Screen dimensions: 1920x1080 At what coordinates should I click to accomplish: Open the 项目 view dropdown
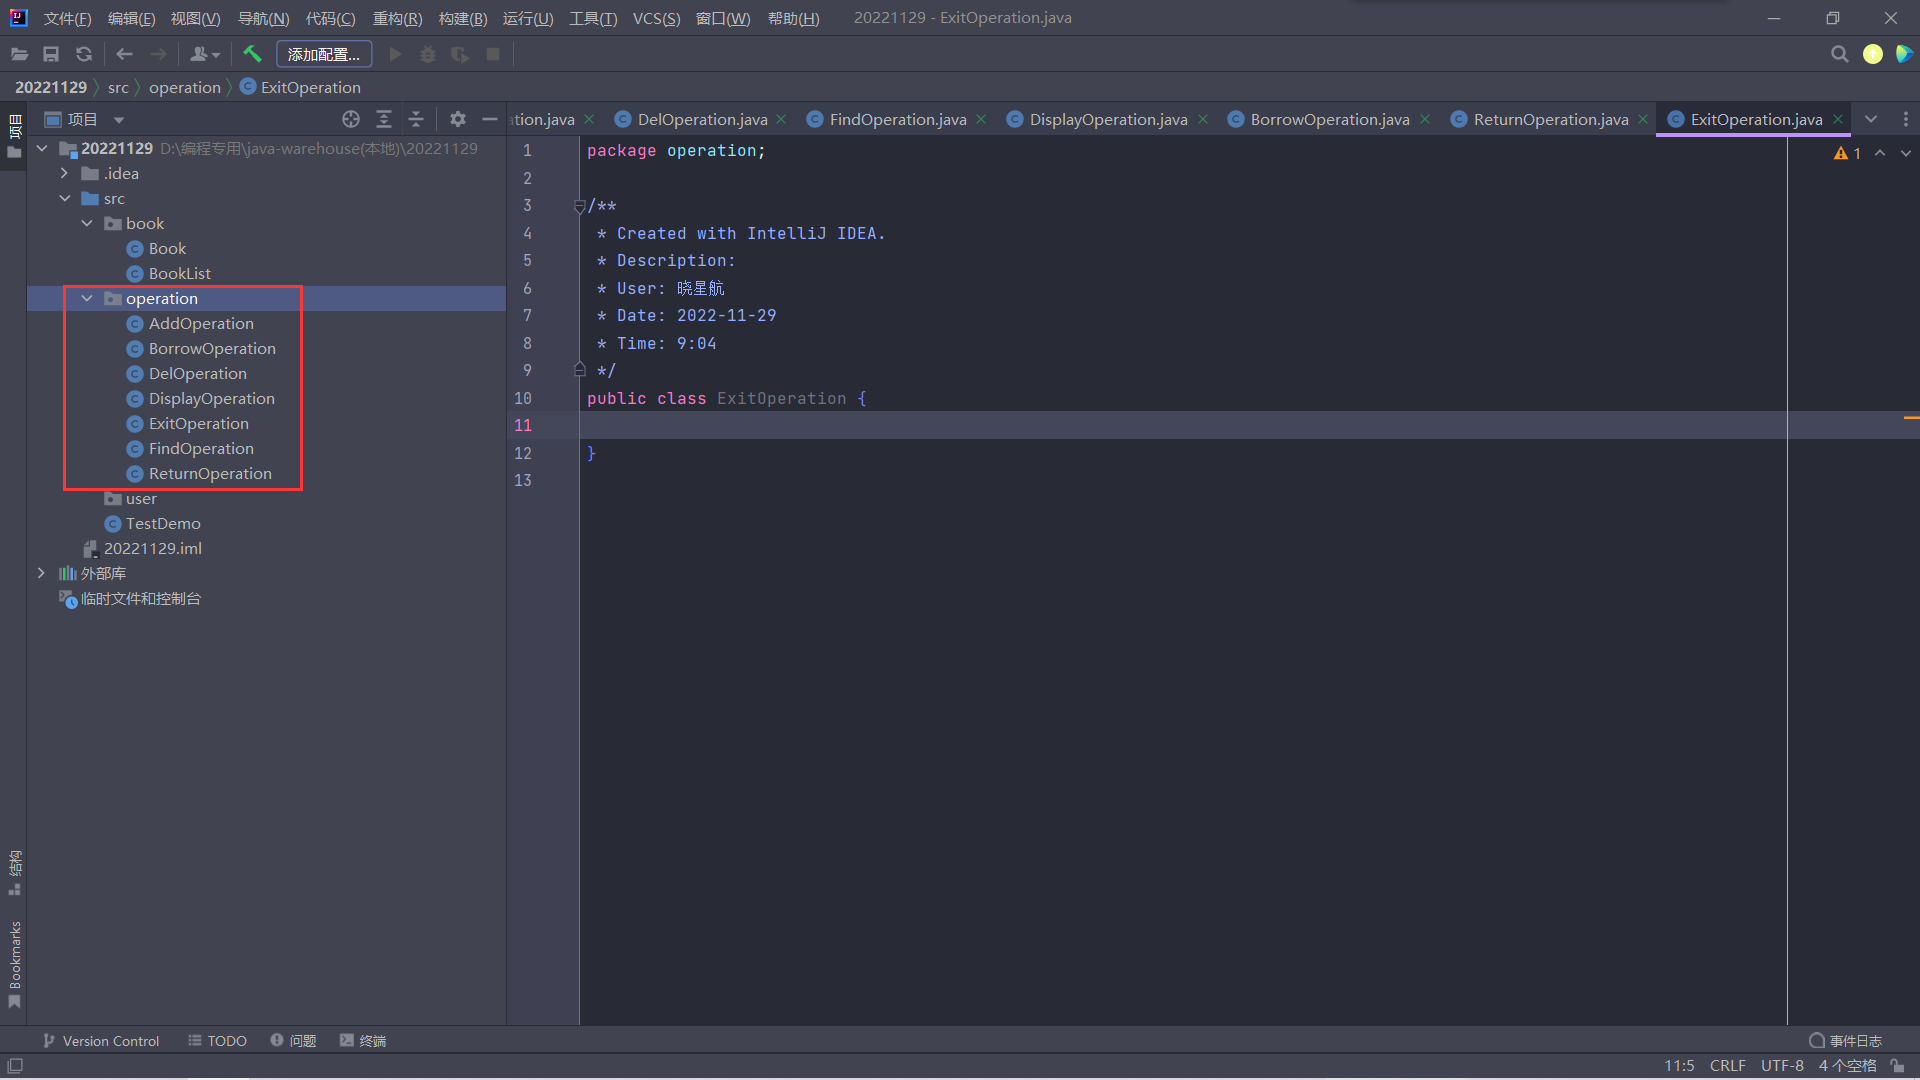click(119, 120)
